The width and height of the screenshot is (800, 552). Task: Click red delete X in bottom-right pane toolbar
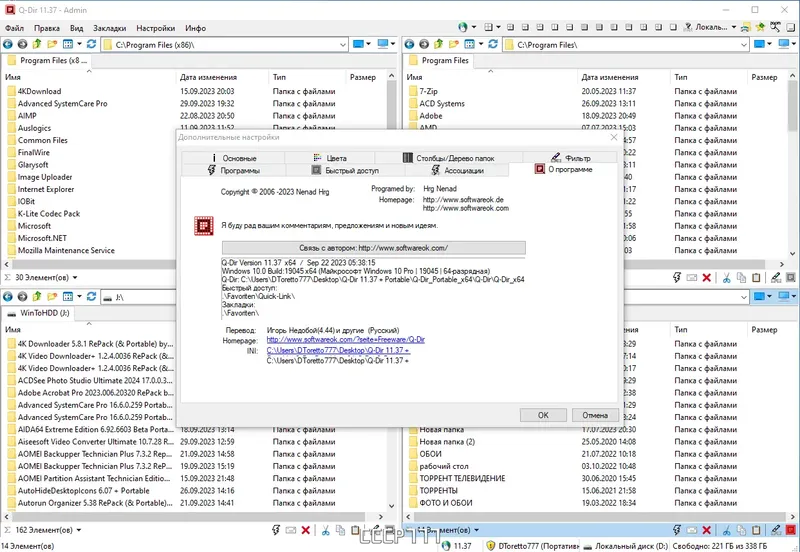[x=707, y=530]
